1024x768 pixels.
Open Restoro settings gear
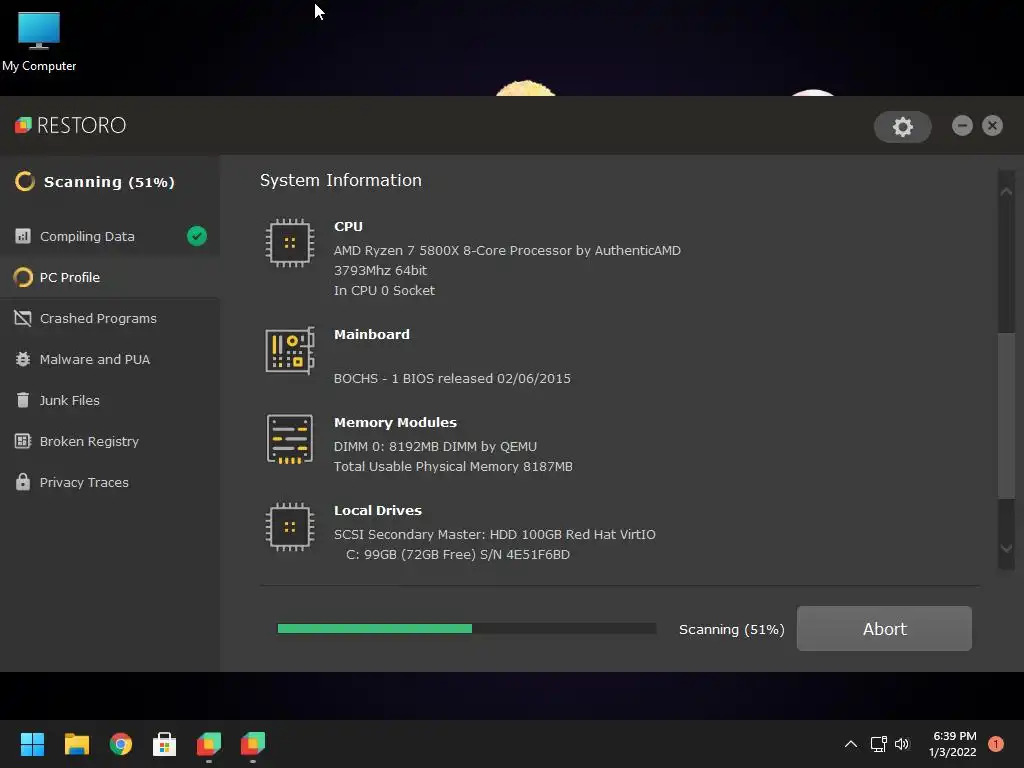click(903, 126)
